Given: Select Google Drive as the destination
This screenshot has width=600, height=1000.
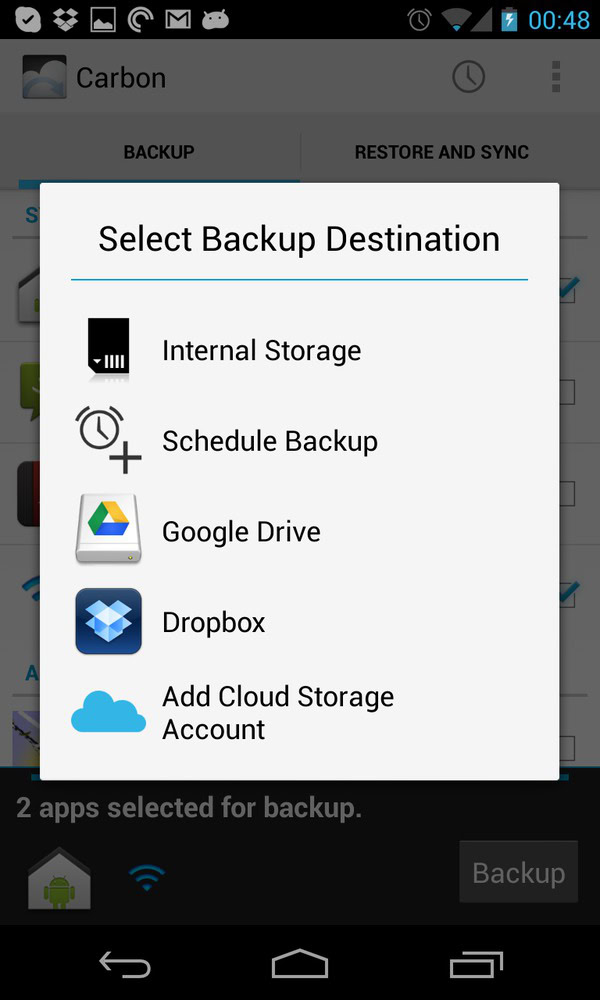Looking at the screenshot, I should pyautogui.click(x=241, y=531).
